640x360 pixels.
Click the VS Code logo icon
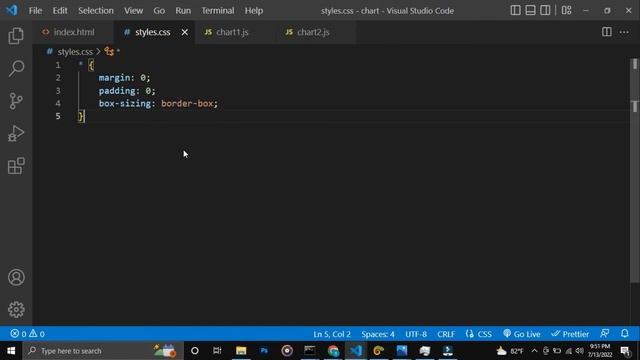(12, 10)
